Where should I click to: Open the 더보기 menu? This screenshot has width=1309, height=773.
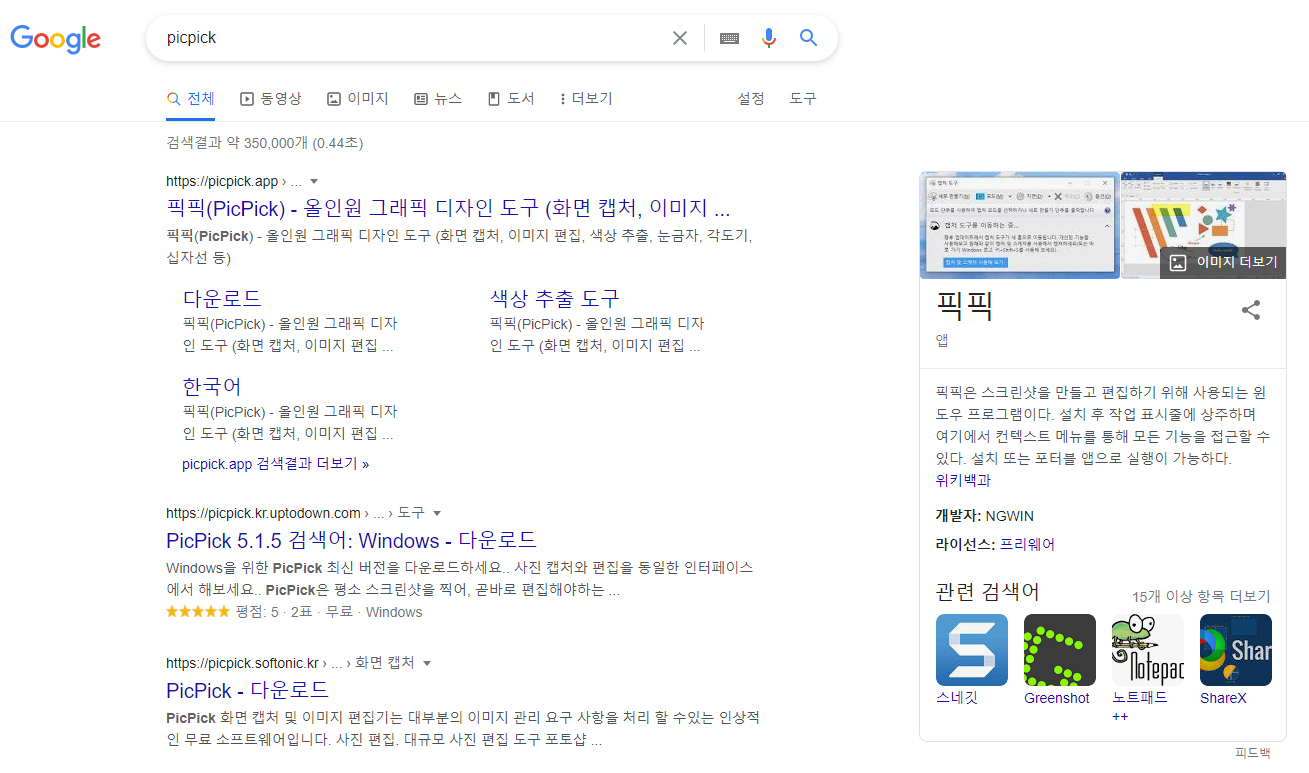(x=586, y=99)
